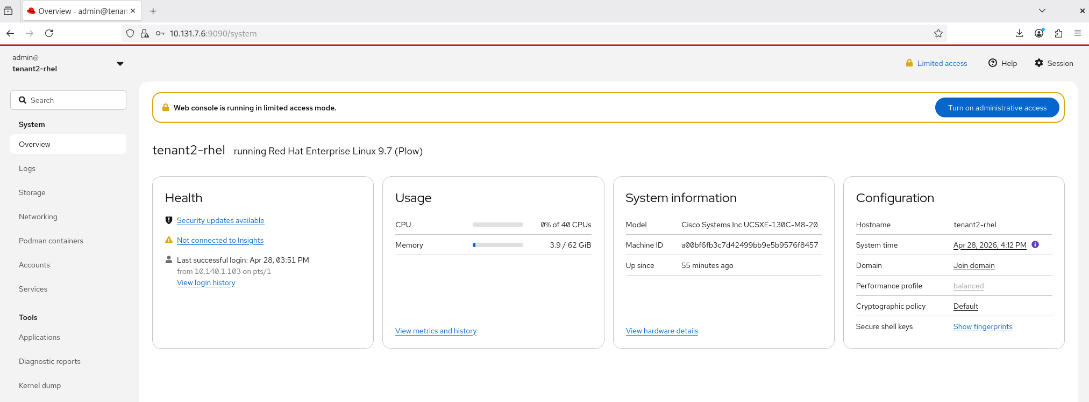Click the list all tabs chevron
1089x402 pixels.
coord(1042,10)
